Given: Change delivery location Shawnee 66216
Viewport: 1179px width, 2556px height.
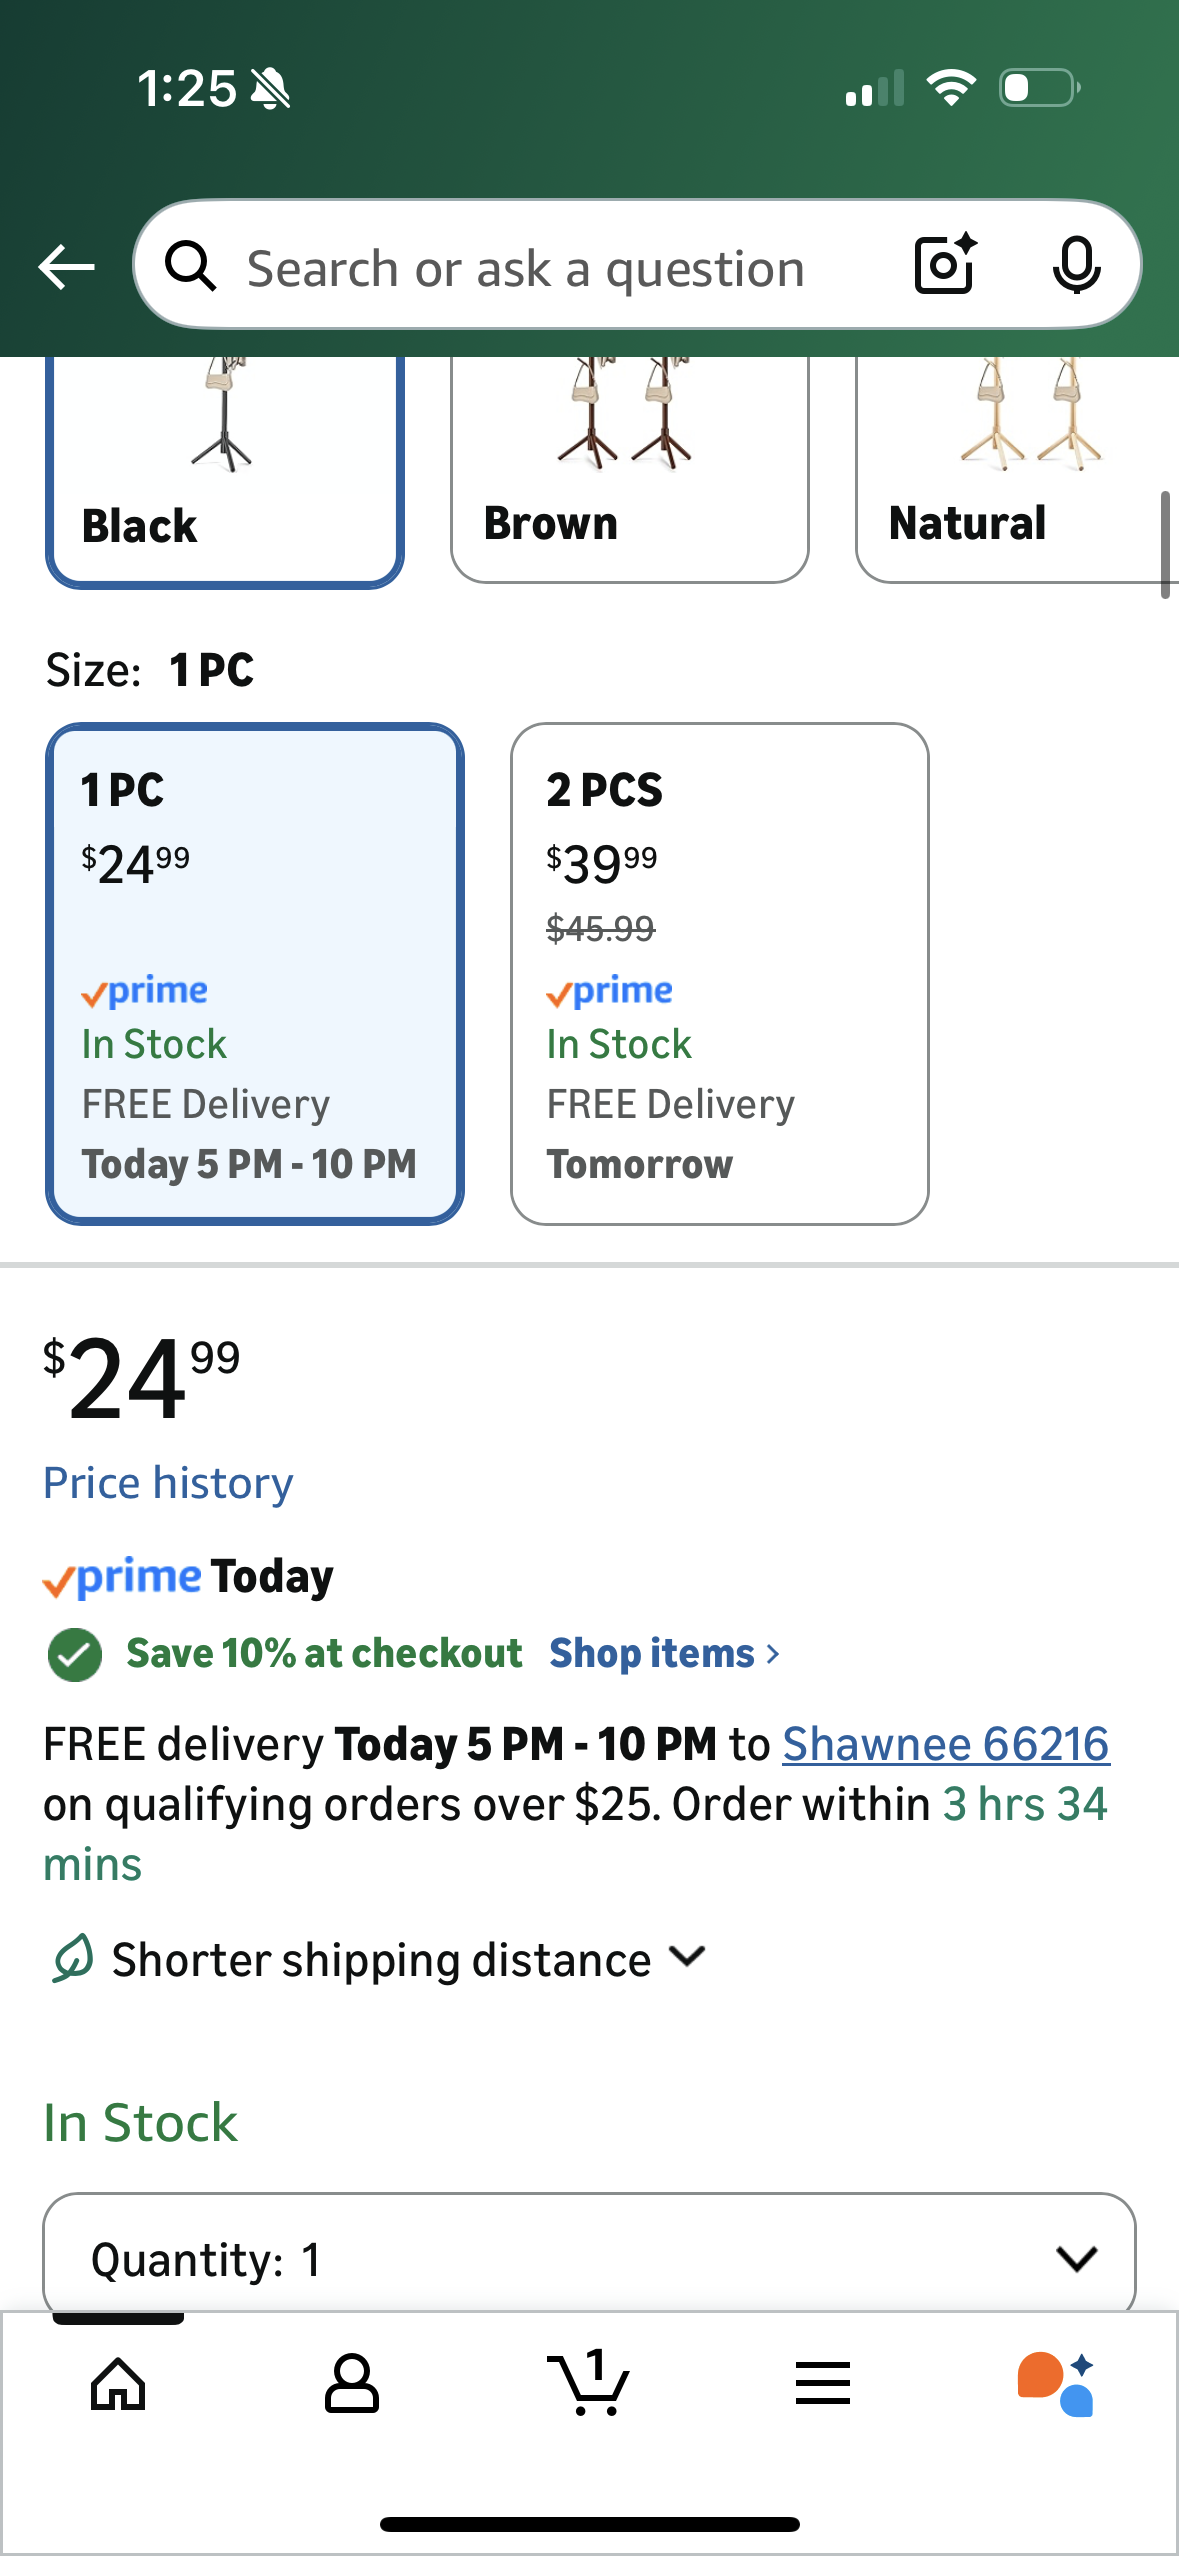Looking at the screenshot, I should point(945,1744).
